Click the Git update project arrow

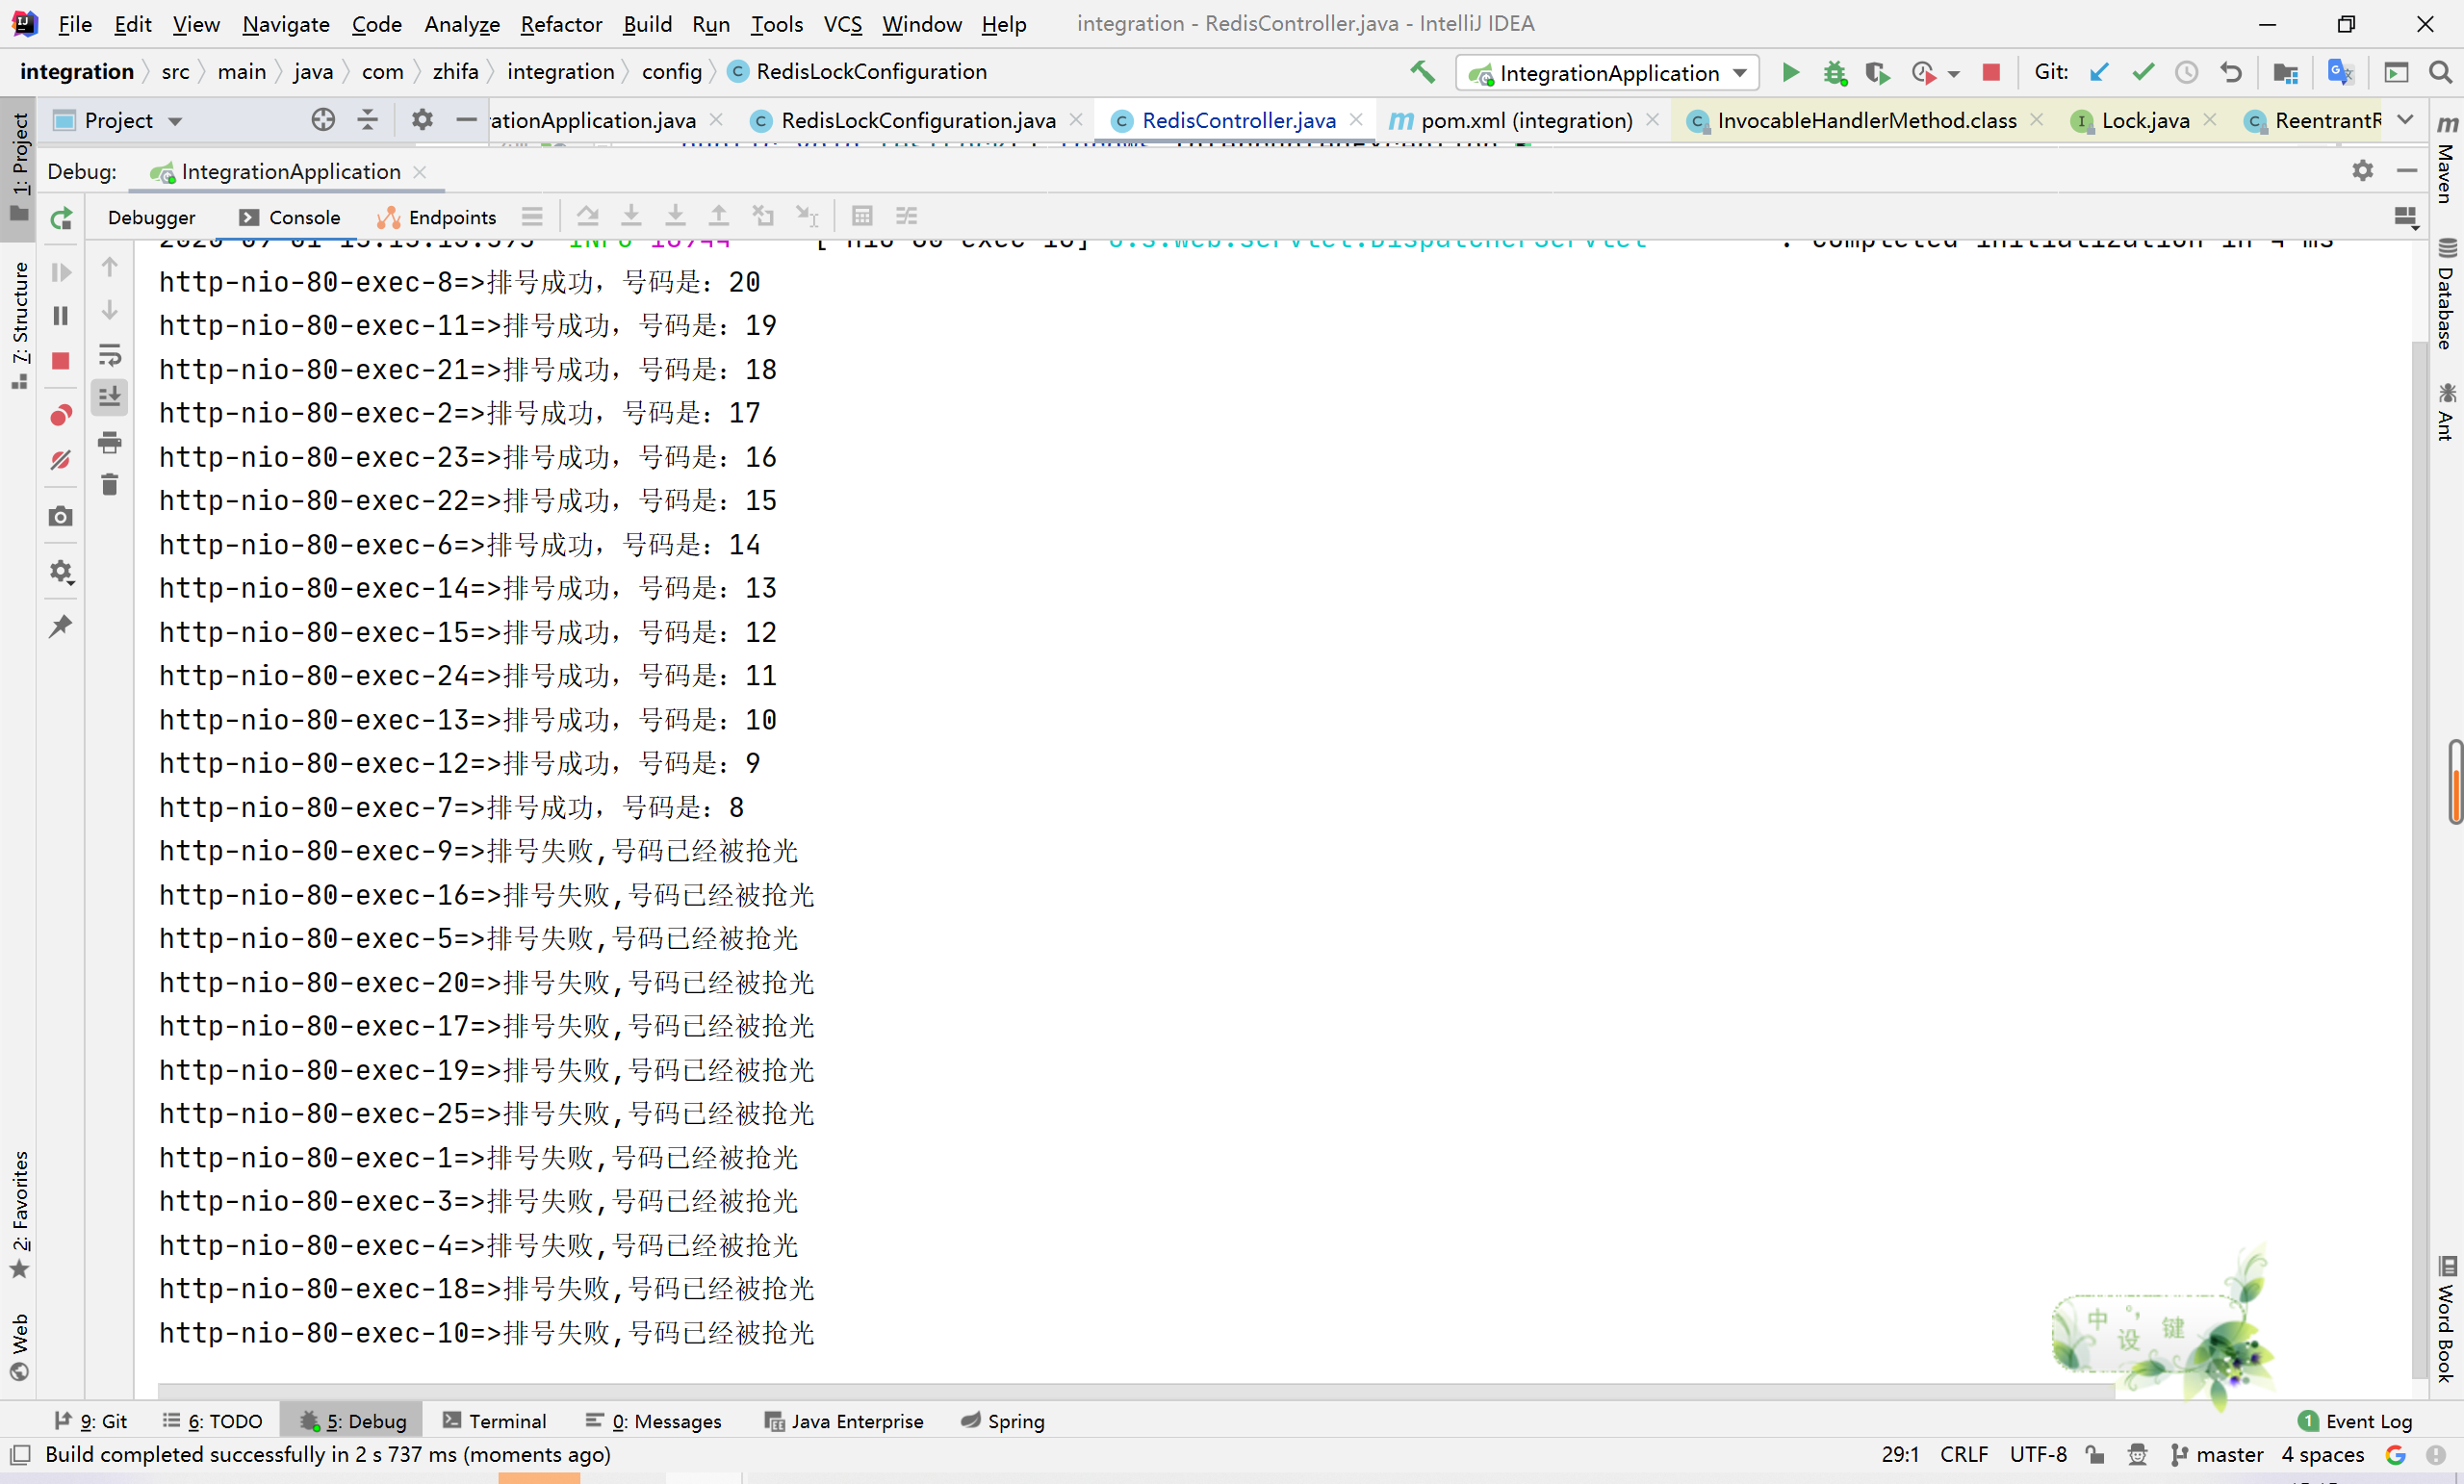2099,72
